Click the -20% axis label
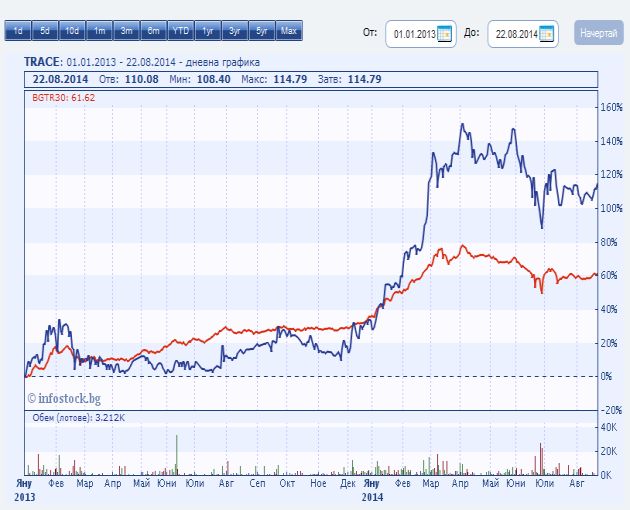Image resolution: width=630 pixels, height=510 pixels. [611, 410]
